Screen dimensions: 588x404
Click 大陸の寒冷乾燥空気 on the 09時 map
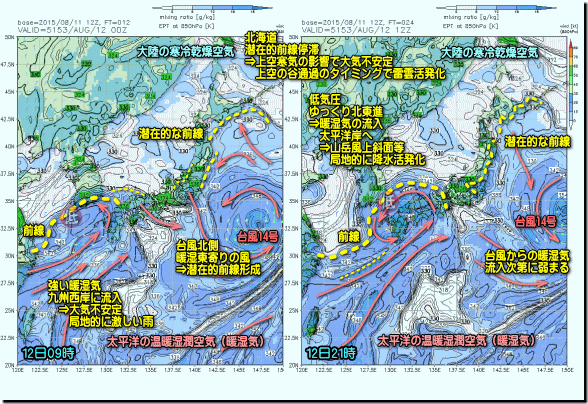[186, 52]
